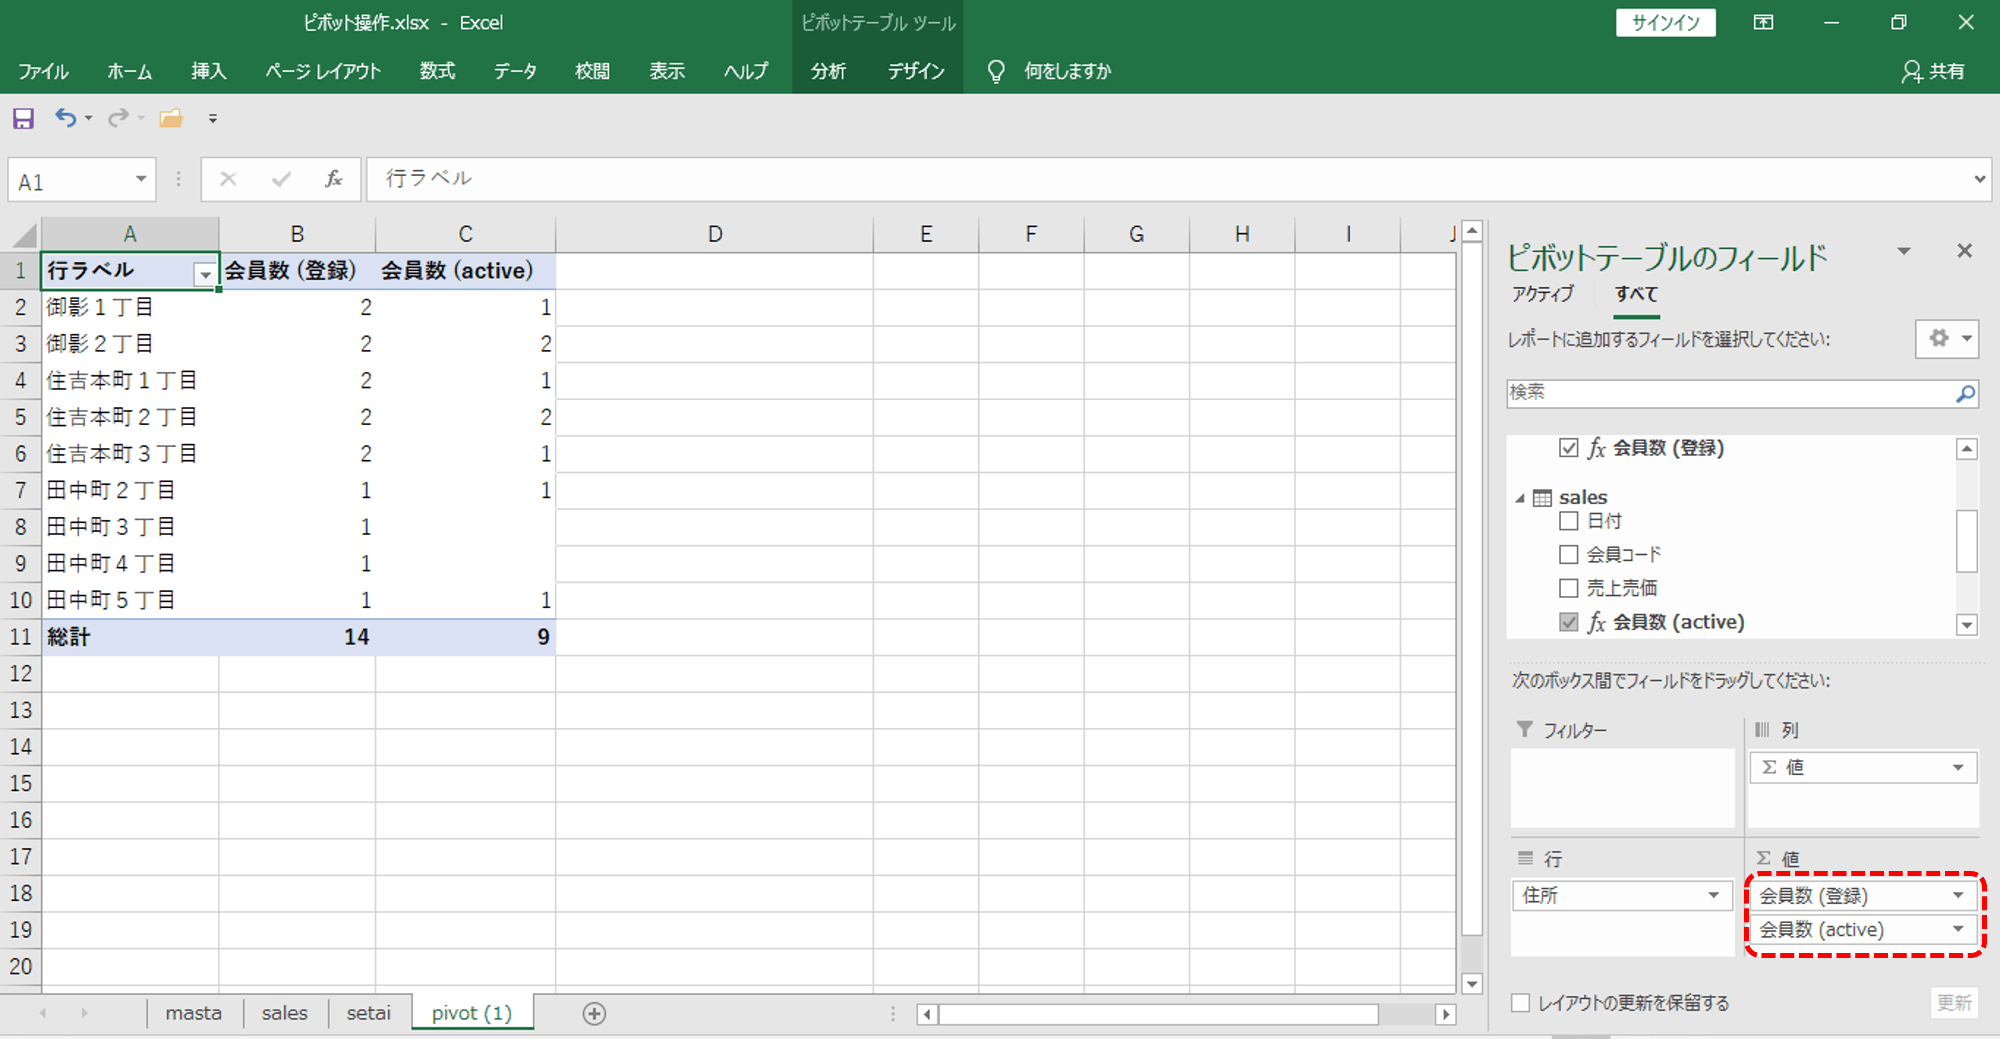Click the Ribbon Display Options icon
The height and width of the screenshot is (1039, 2000).
[x=1764, y=22]
